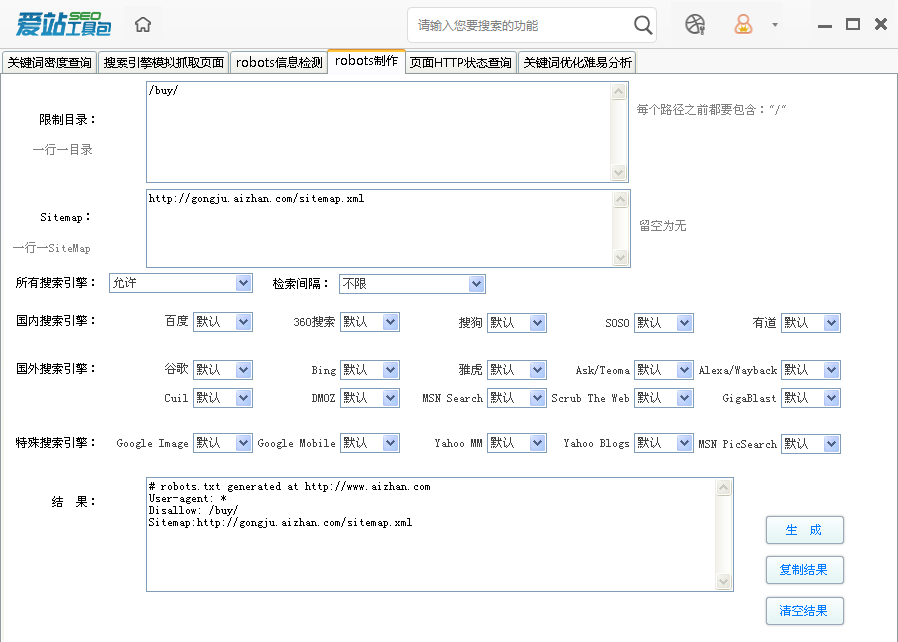The height and width of the screenshot is (642, 898).
Task: Click the magnifier search icon
Action: pyautogui.click(x=643, y=25)
